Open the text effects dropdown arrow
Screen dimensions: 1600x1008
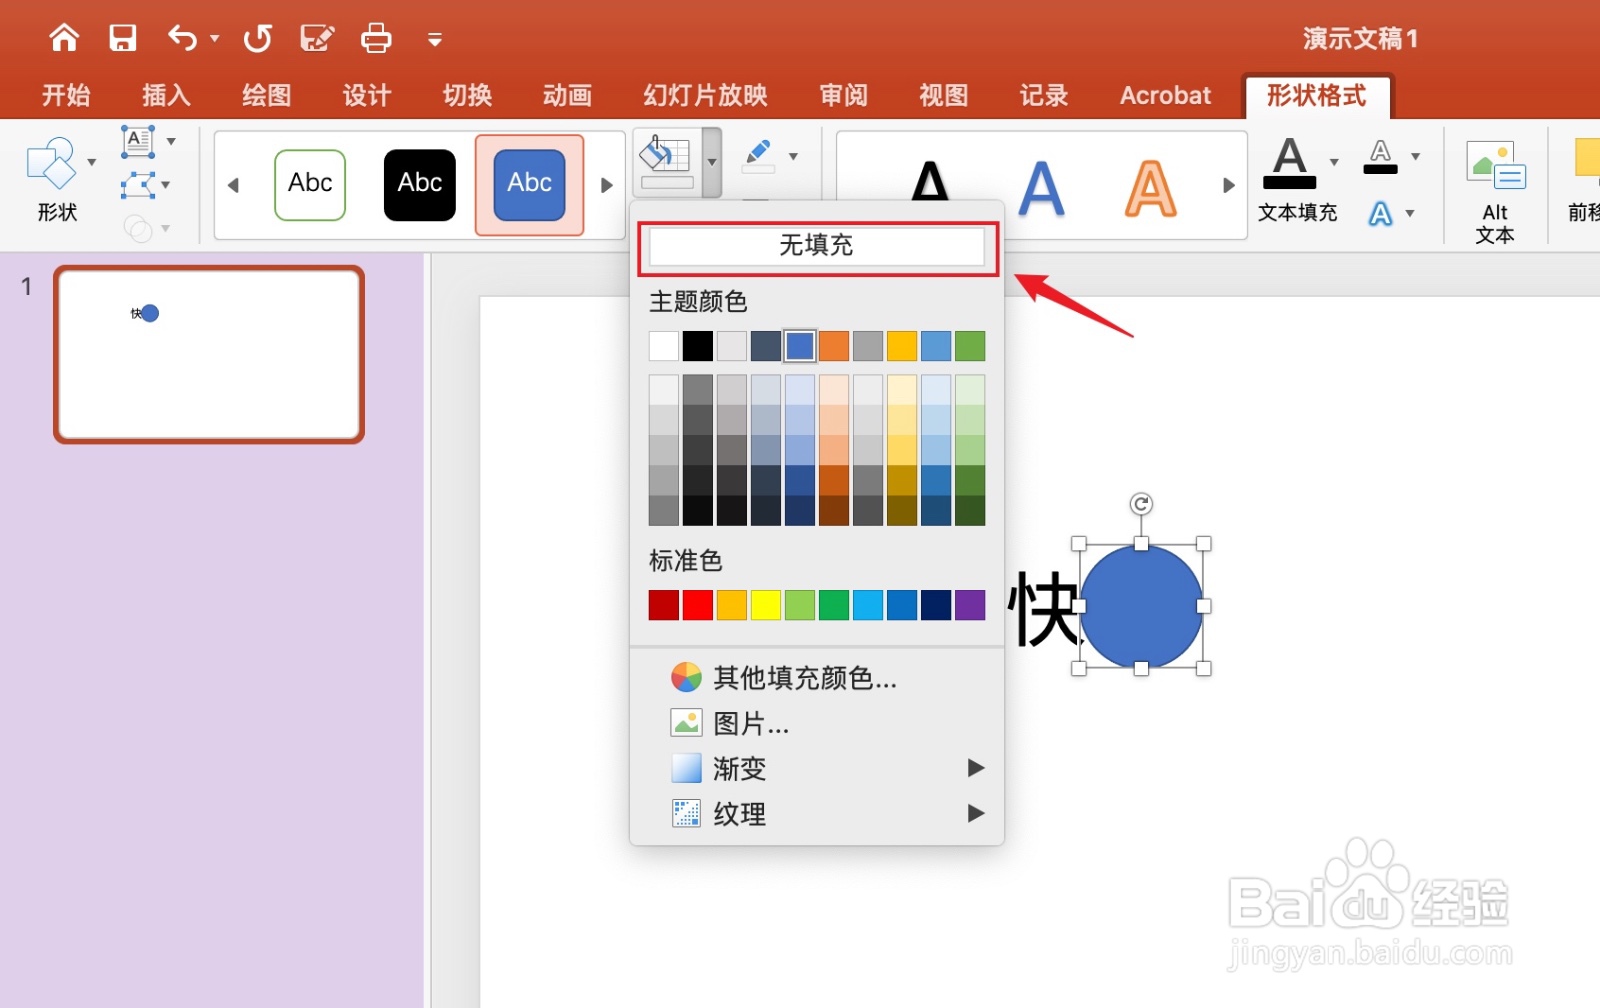[x=1410, y=214]
